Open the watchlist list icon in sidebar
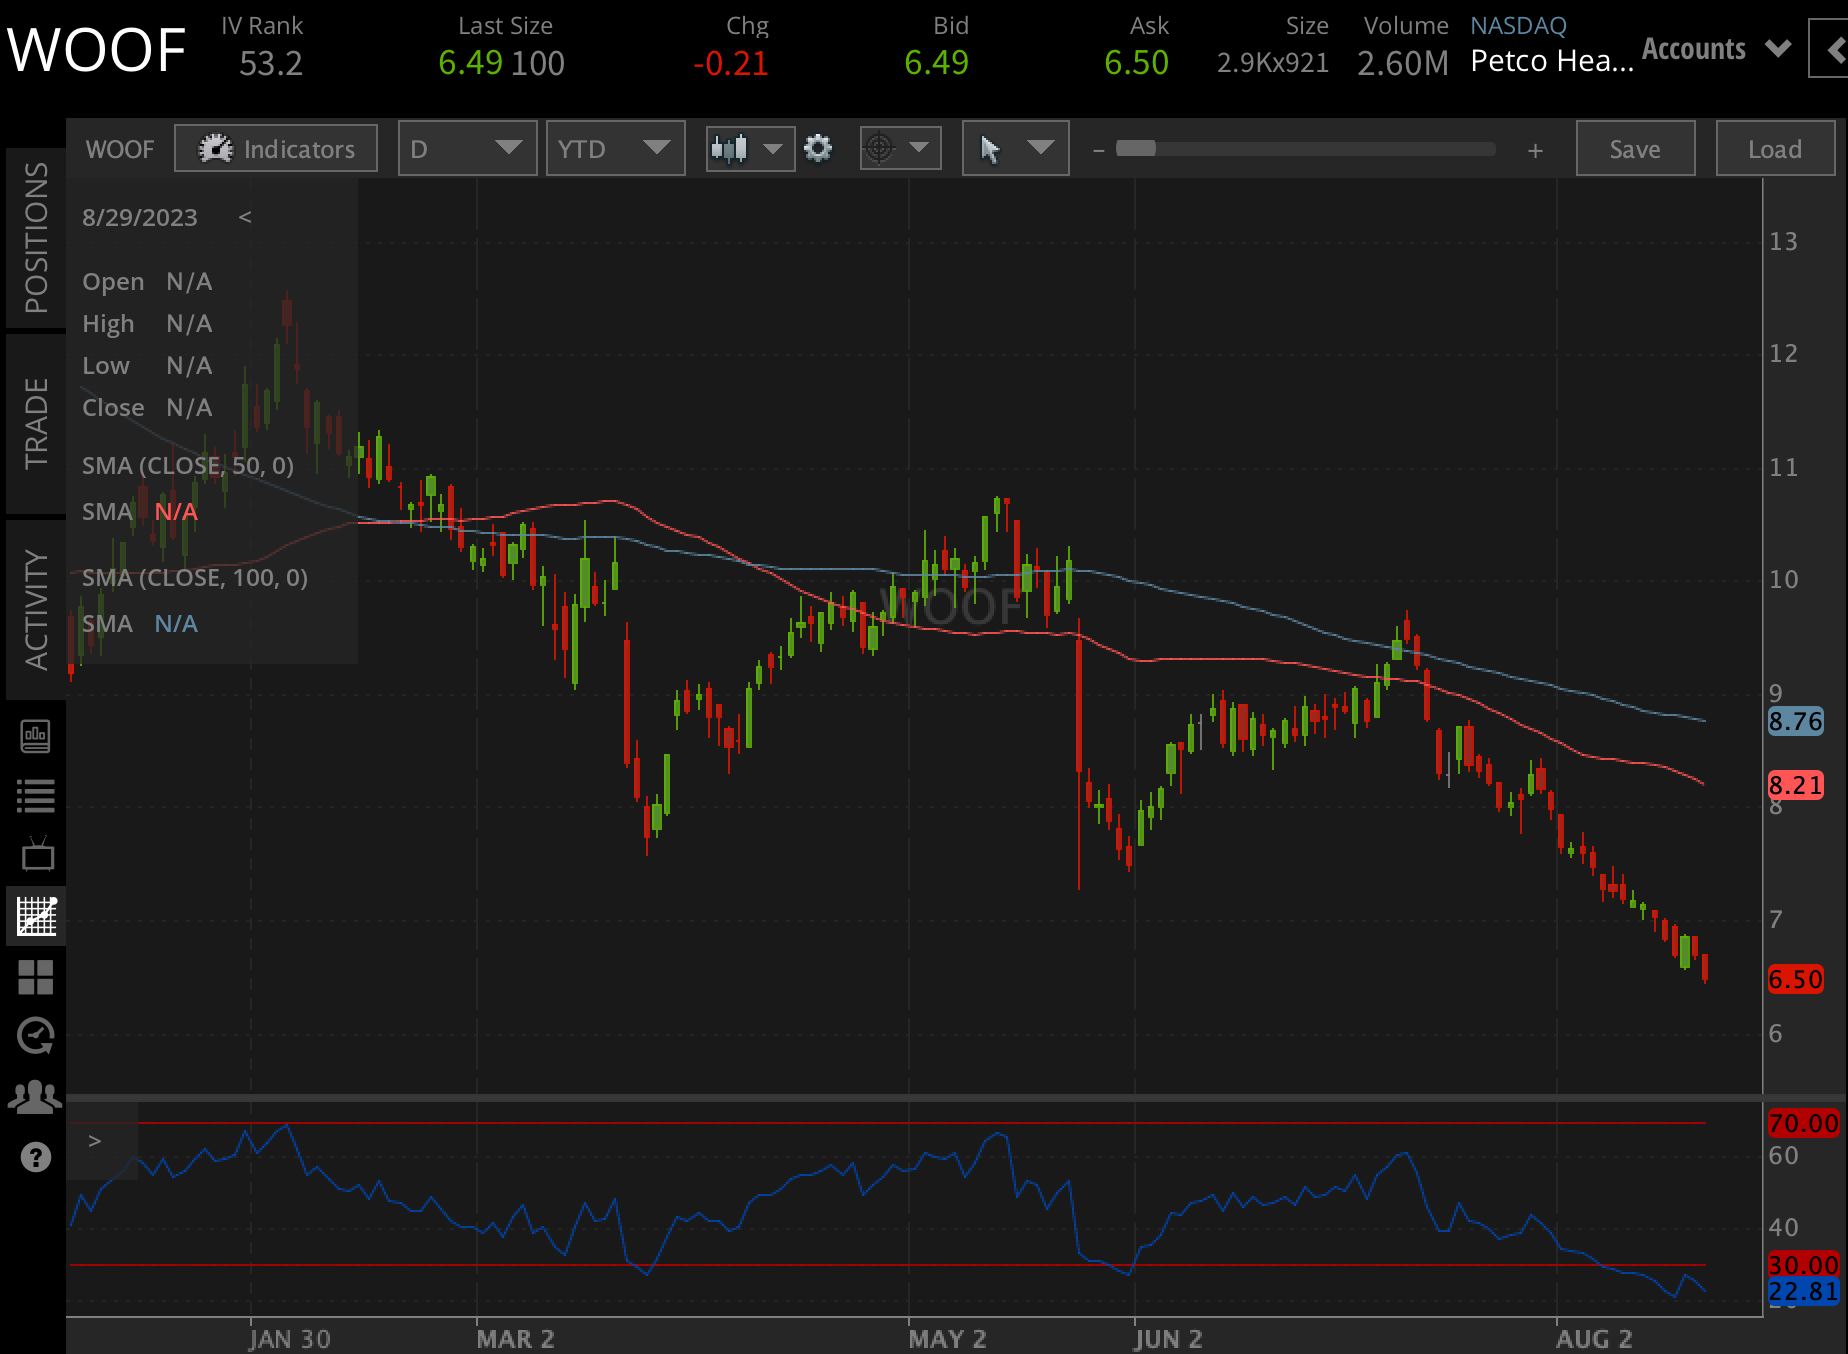The height and width of the screenshot is (1354, 1848). 36,796
